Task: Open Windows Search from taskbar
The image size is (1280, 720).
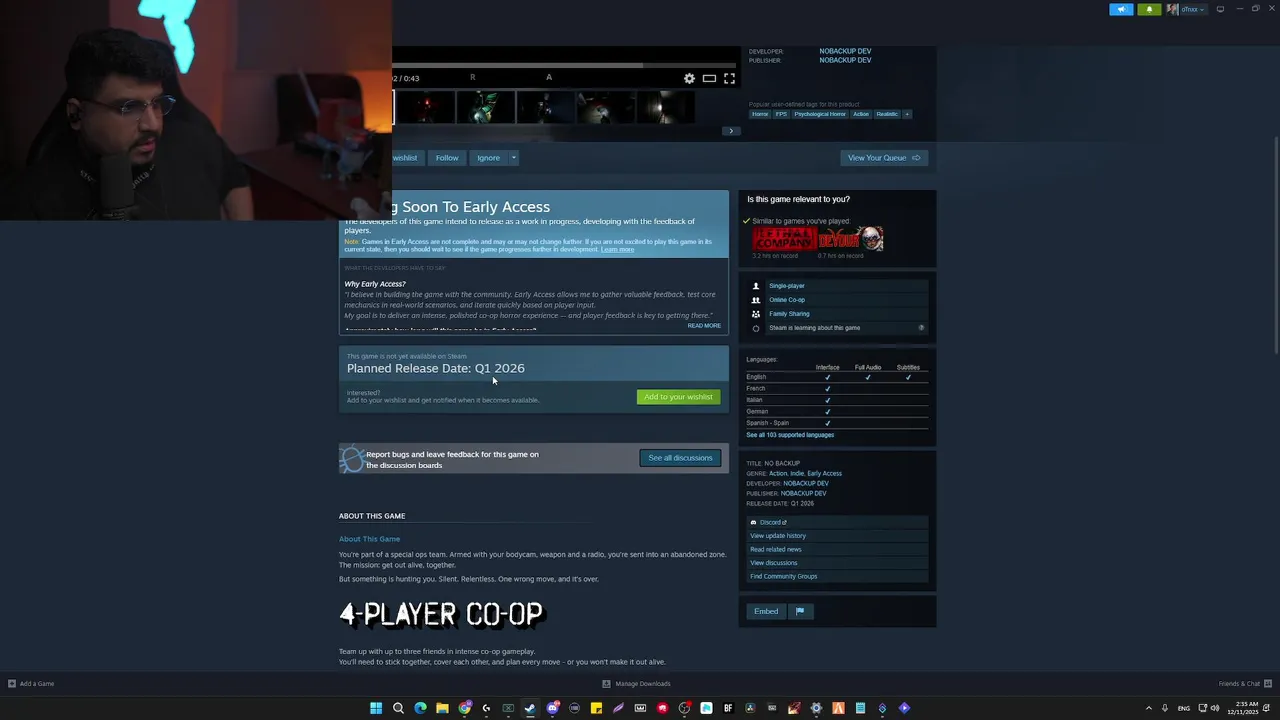Action: (x=398, y=708)
